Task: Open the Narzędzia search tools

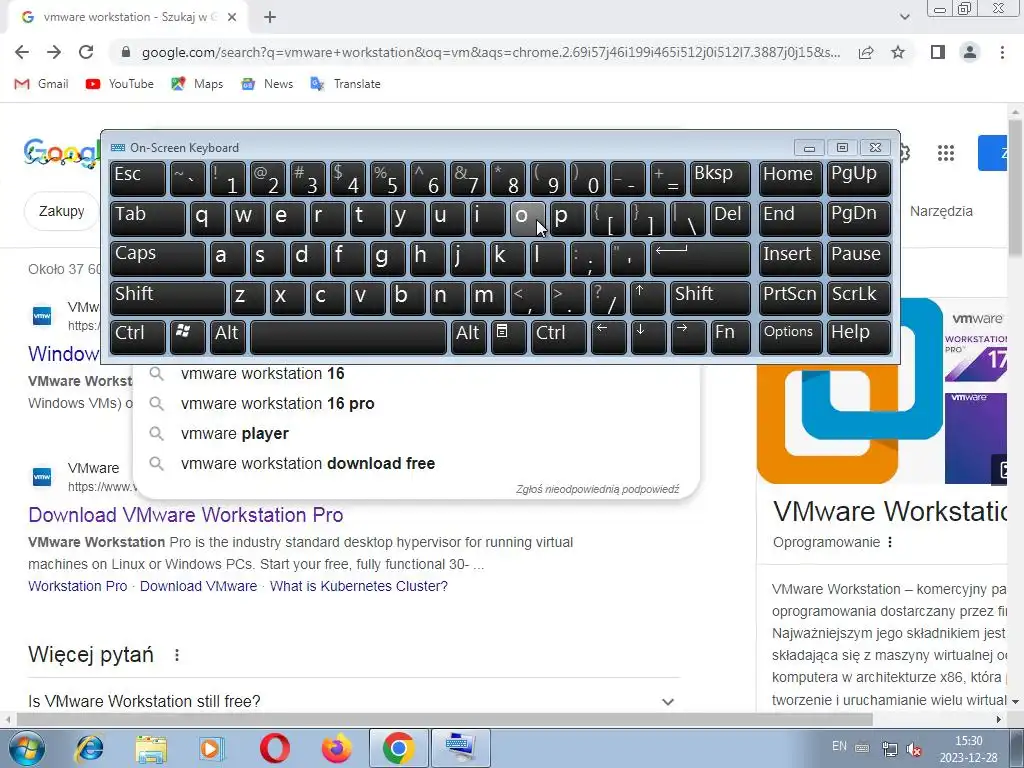Action: (x=941, y=211)
